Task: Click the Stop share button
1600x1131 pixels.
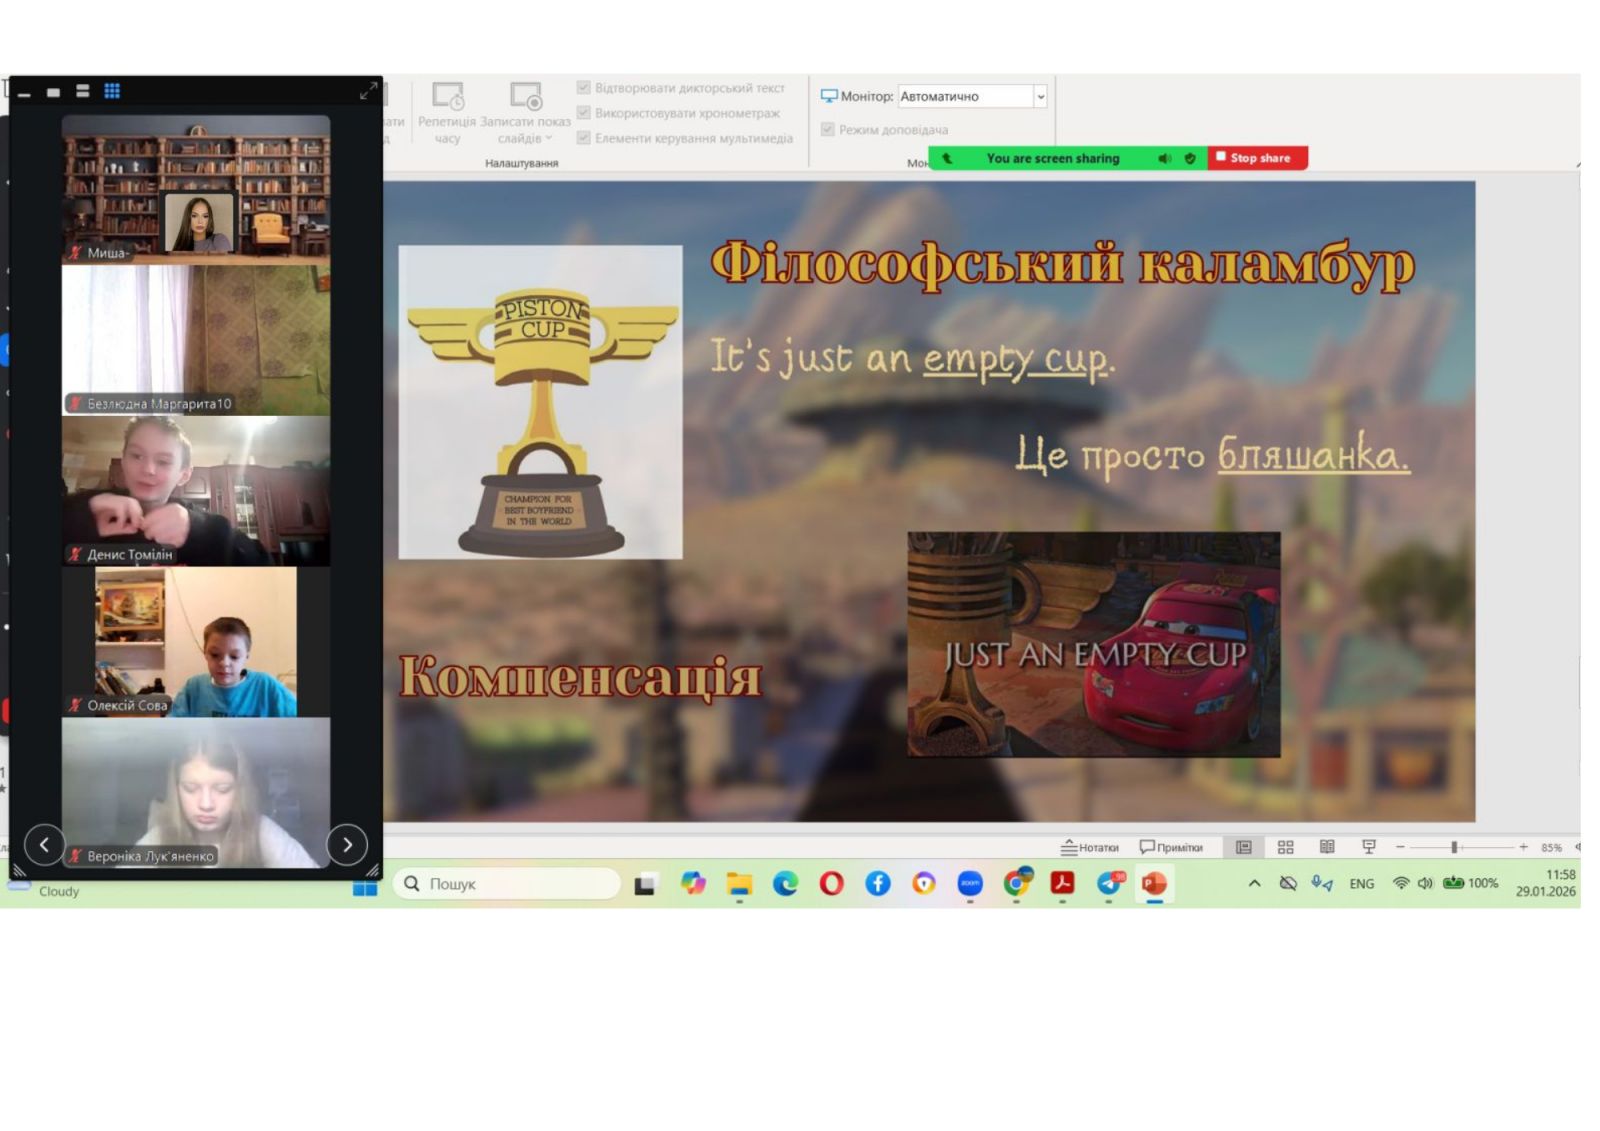Action: pyautogui.click(x=1257, y=158)
